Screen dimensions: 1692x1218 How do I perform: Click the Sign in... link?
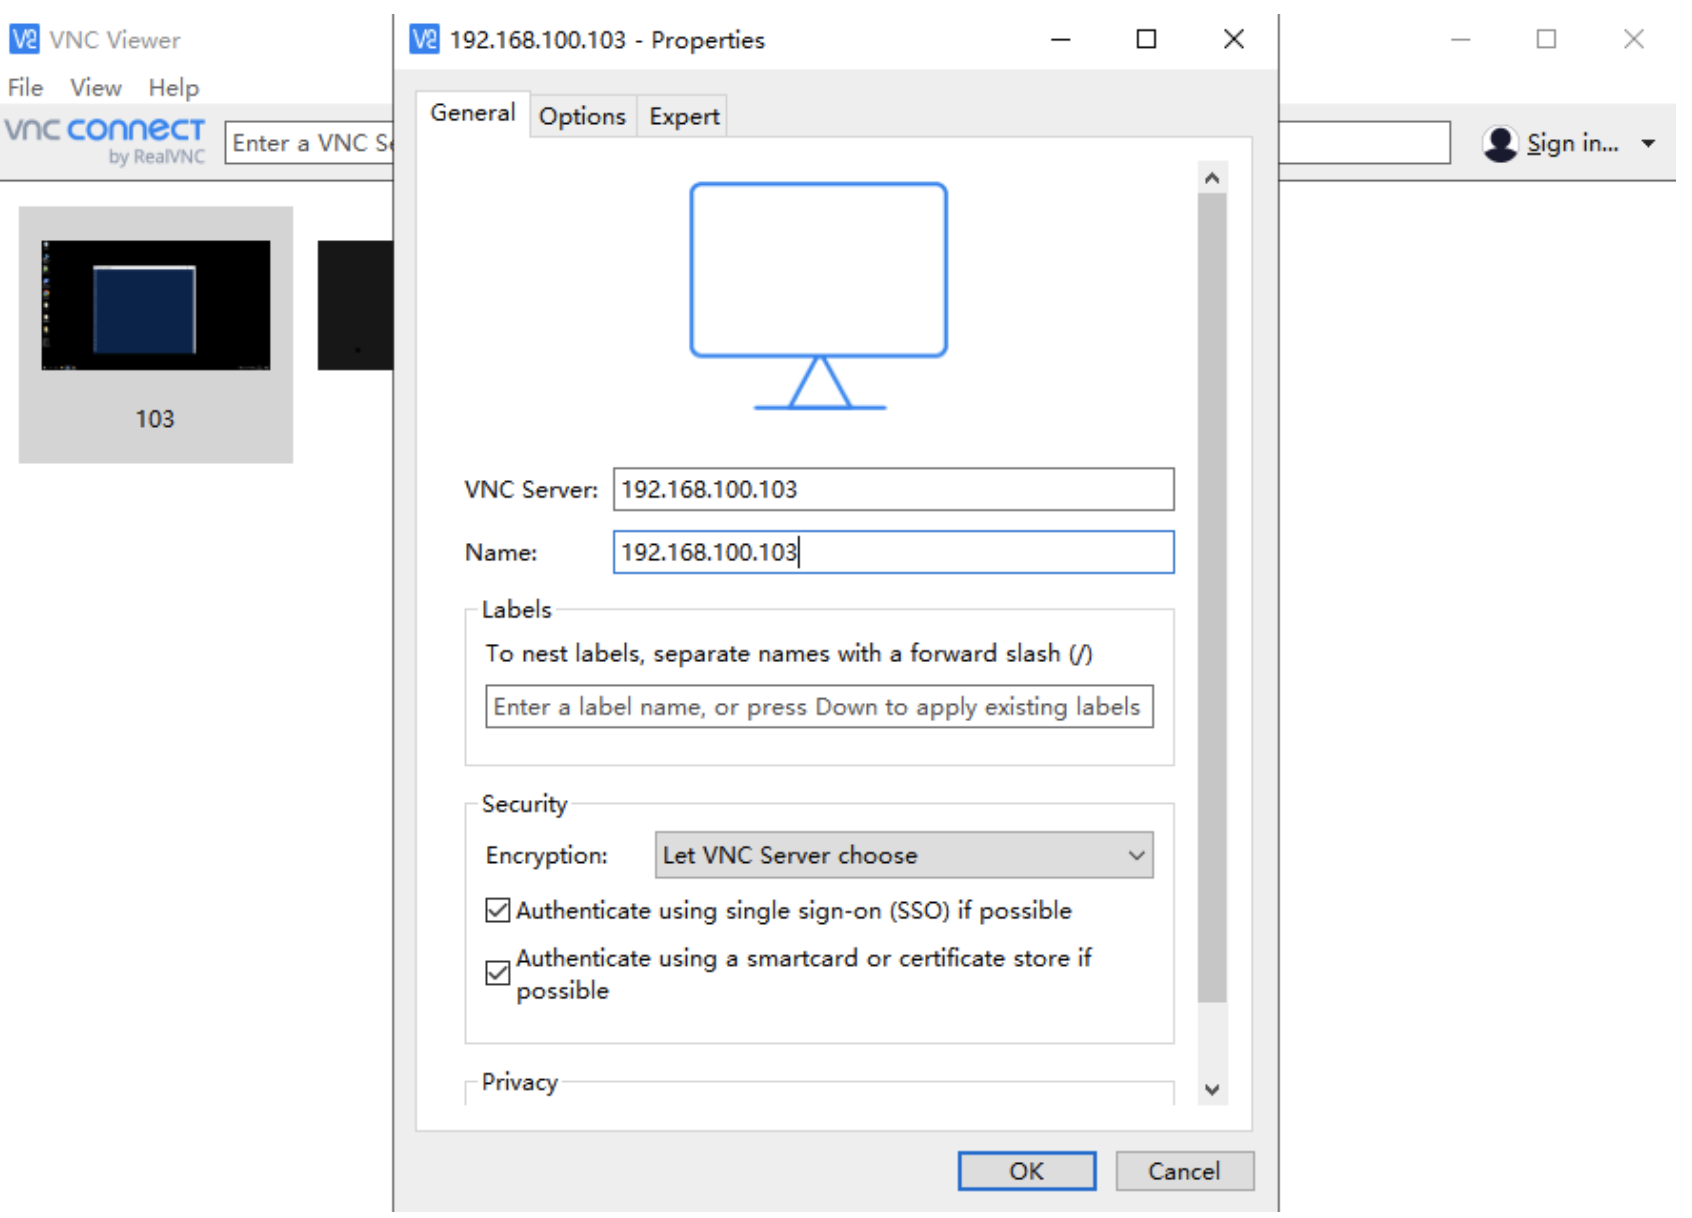click(1572, 144)
